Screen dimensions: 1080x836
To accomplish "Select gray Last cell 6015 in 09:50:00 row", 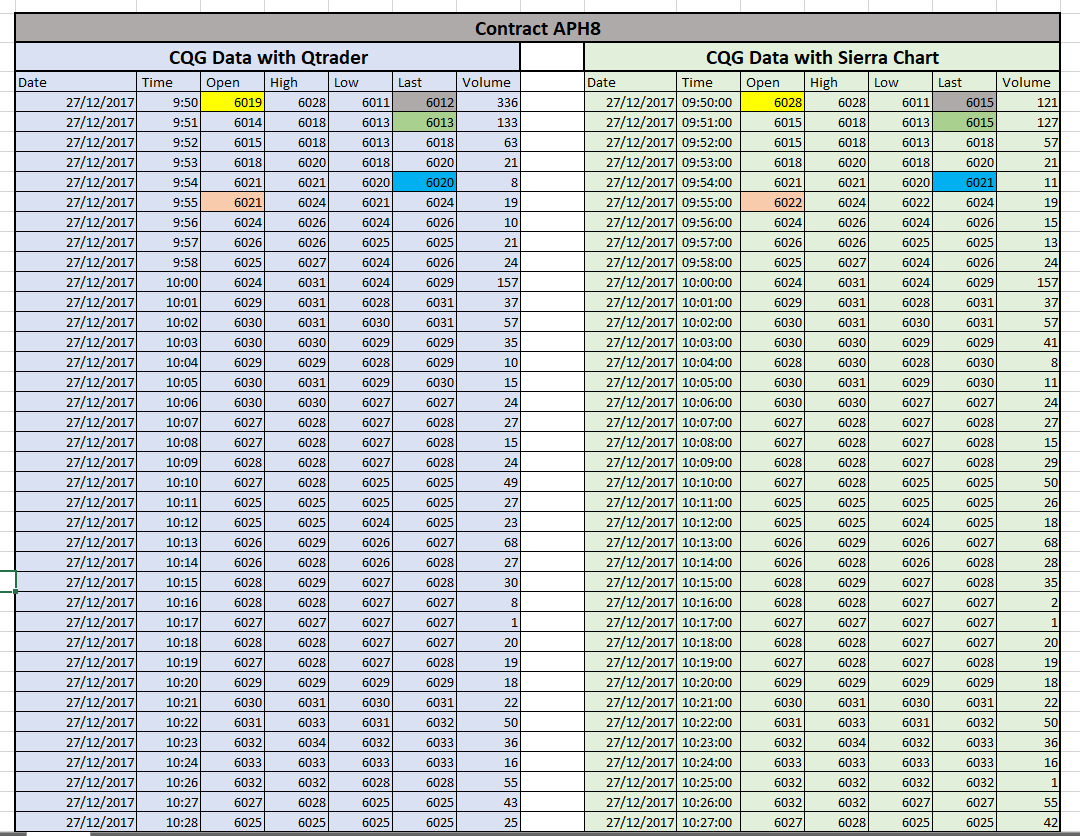I will click(964, 103).
